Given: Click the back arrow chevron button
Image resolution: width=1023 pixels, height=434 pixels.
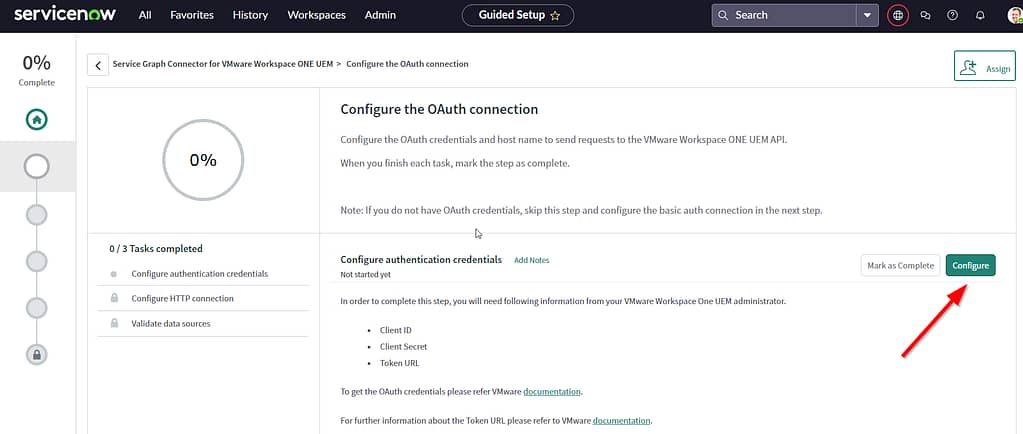Looking at the screenshot, I should point(98,65).
